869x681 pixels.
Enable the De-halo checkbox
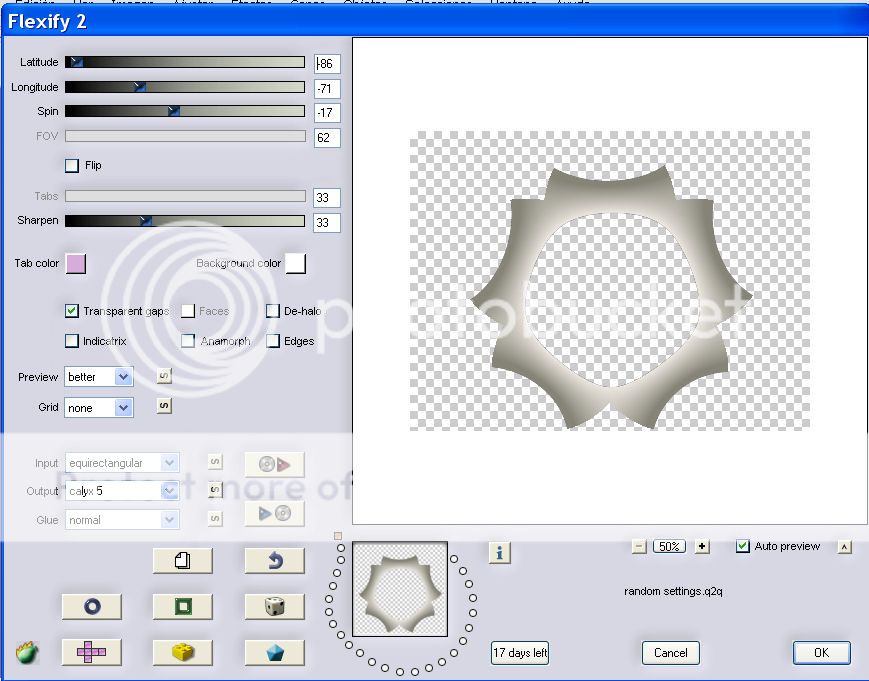point(273,311)
